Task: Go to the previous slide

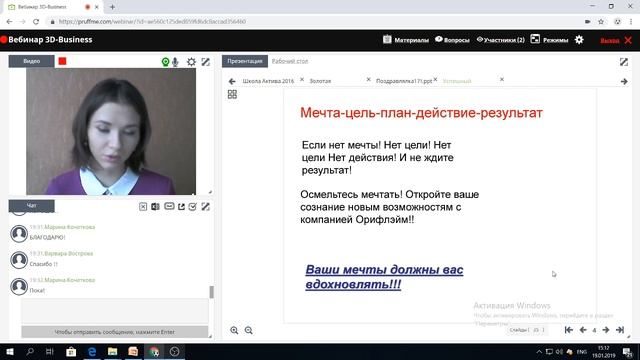Action: point(583,330)
